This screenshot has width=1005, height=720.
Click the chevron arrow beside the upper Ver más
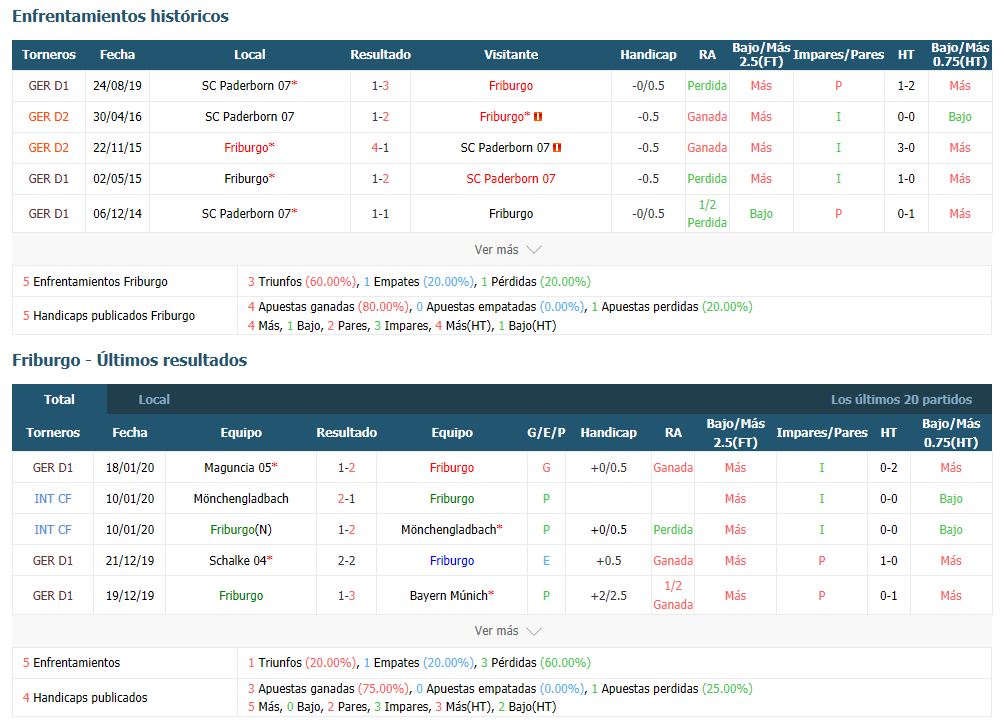534,249
